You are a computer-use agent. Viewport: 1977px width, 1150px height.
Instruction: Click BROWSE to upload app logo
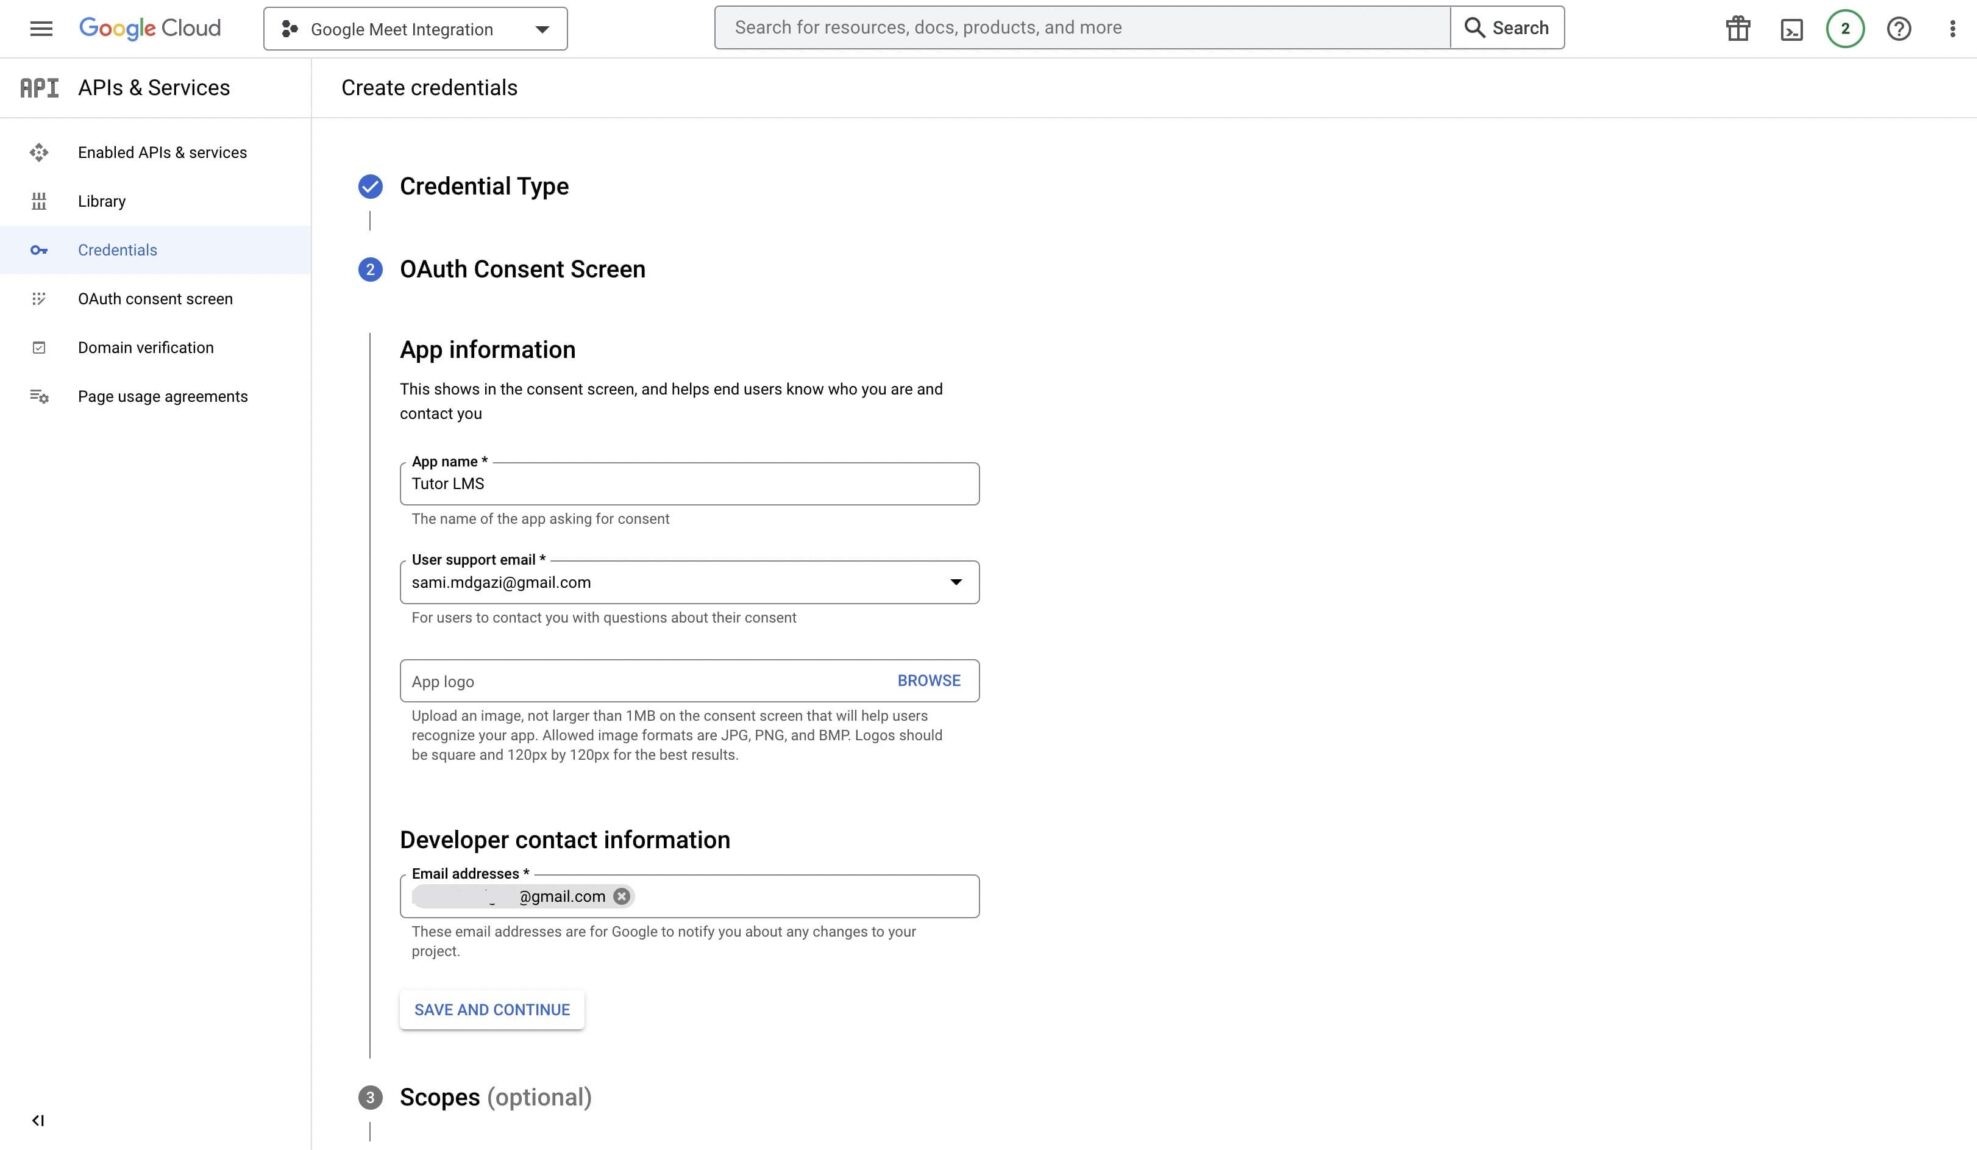tap(928, 680)
